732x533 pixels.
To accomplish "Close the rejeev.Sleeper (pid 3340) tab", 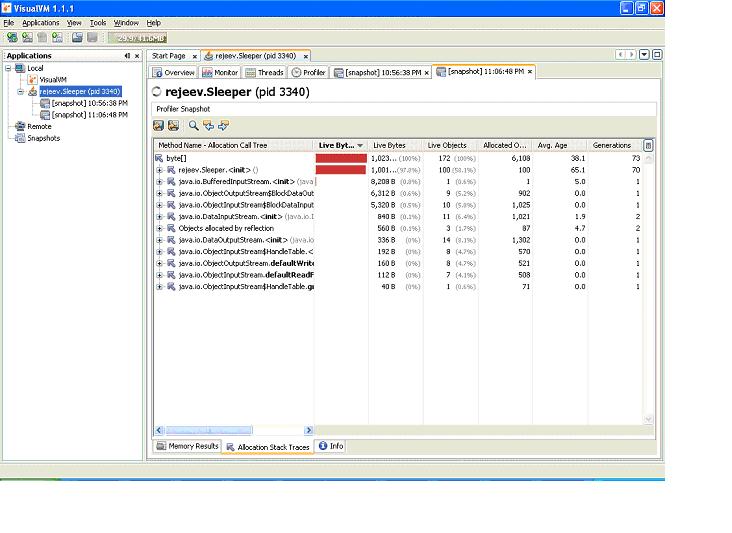I will click(306, 56).
